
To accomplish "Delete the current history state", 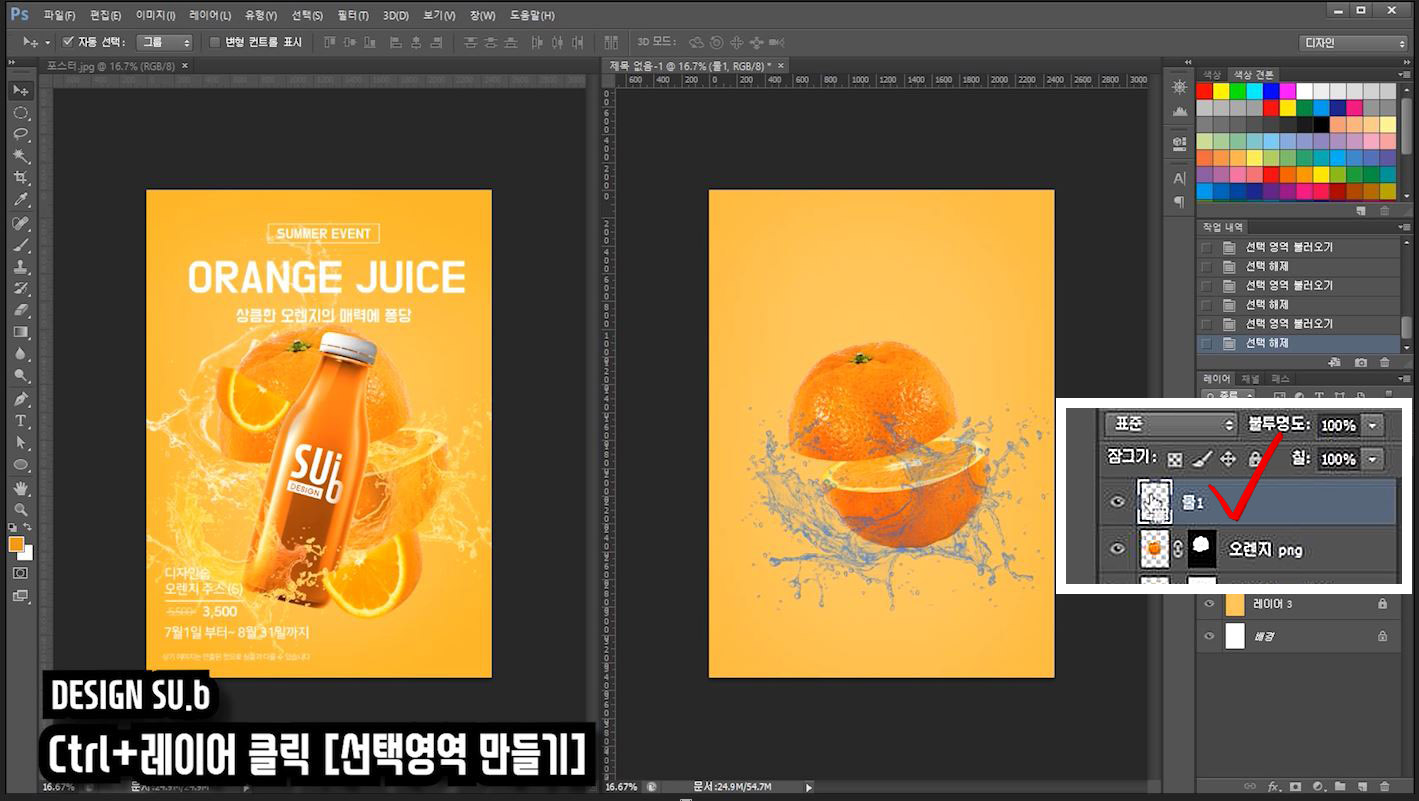I will [x=1385, y=362].
